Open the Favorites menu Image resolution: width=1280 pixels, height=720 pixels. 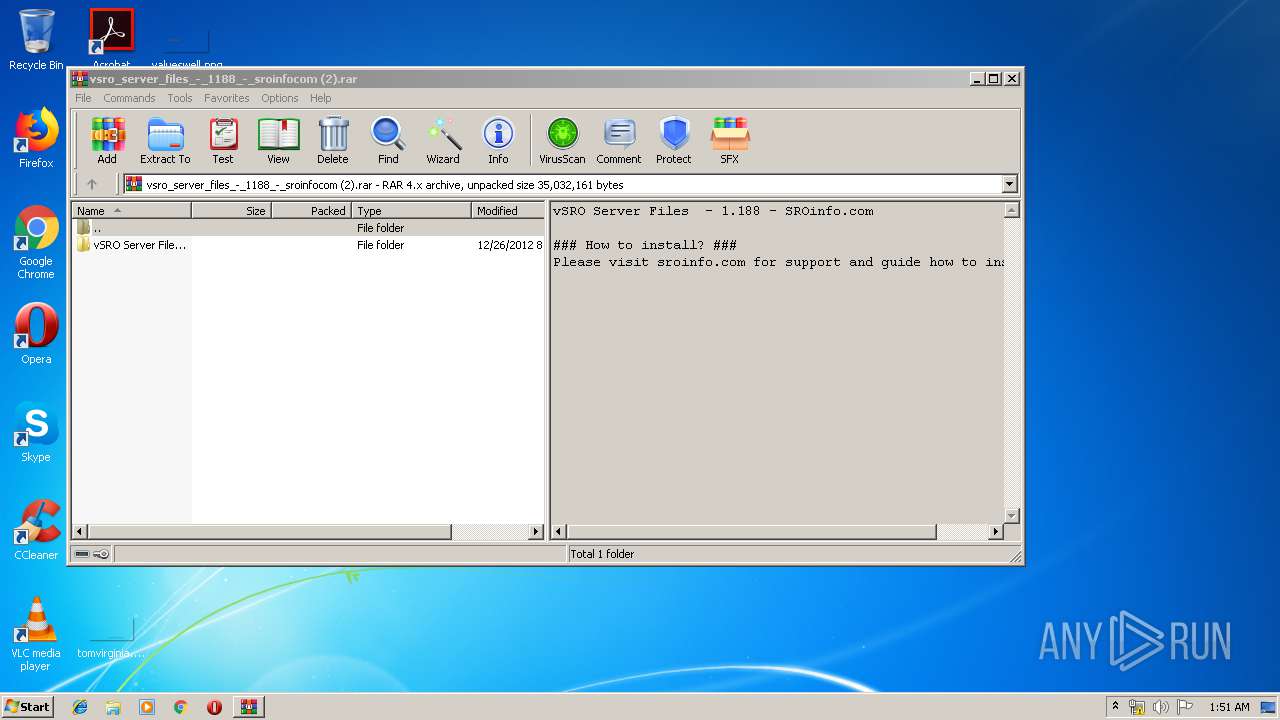[227, 98]
